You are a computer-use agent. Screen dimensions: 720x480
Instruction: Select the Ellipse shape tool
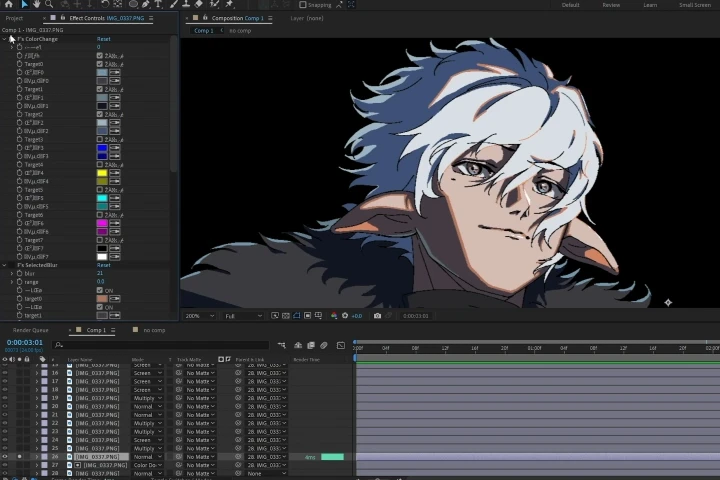(133, 4)
